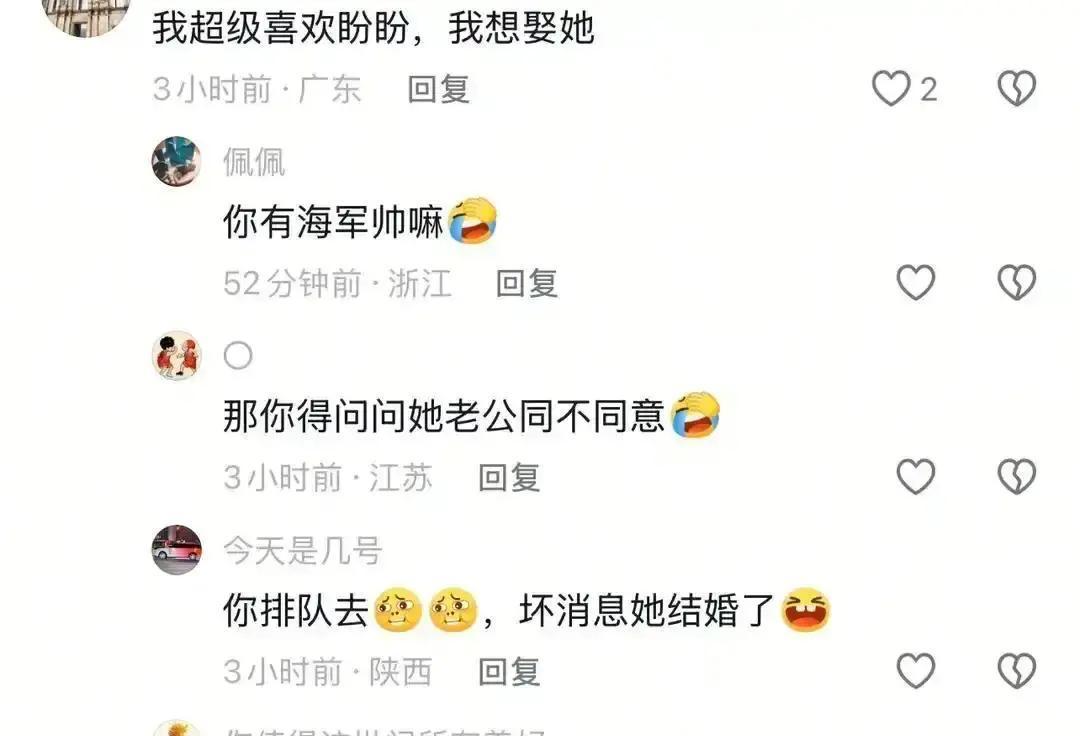Viewport: 1080px width, 736px height.
Task: Reply to the 陕西 comment
Action: click(x=510, y=672)
